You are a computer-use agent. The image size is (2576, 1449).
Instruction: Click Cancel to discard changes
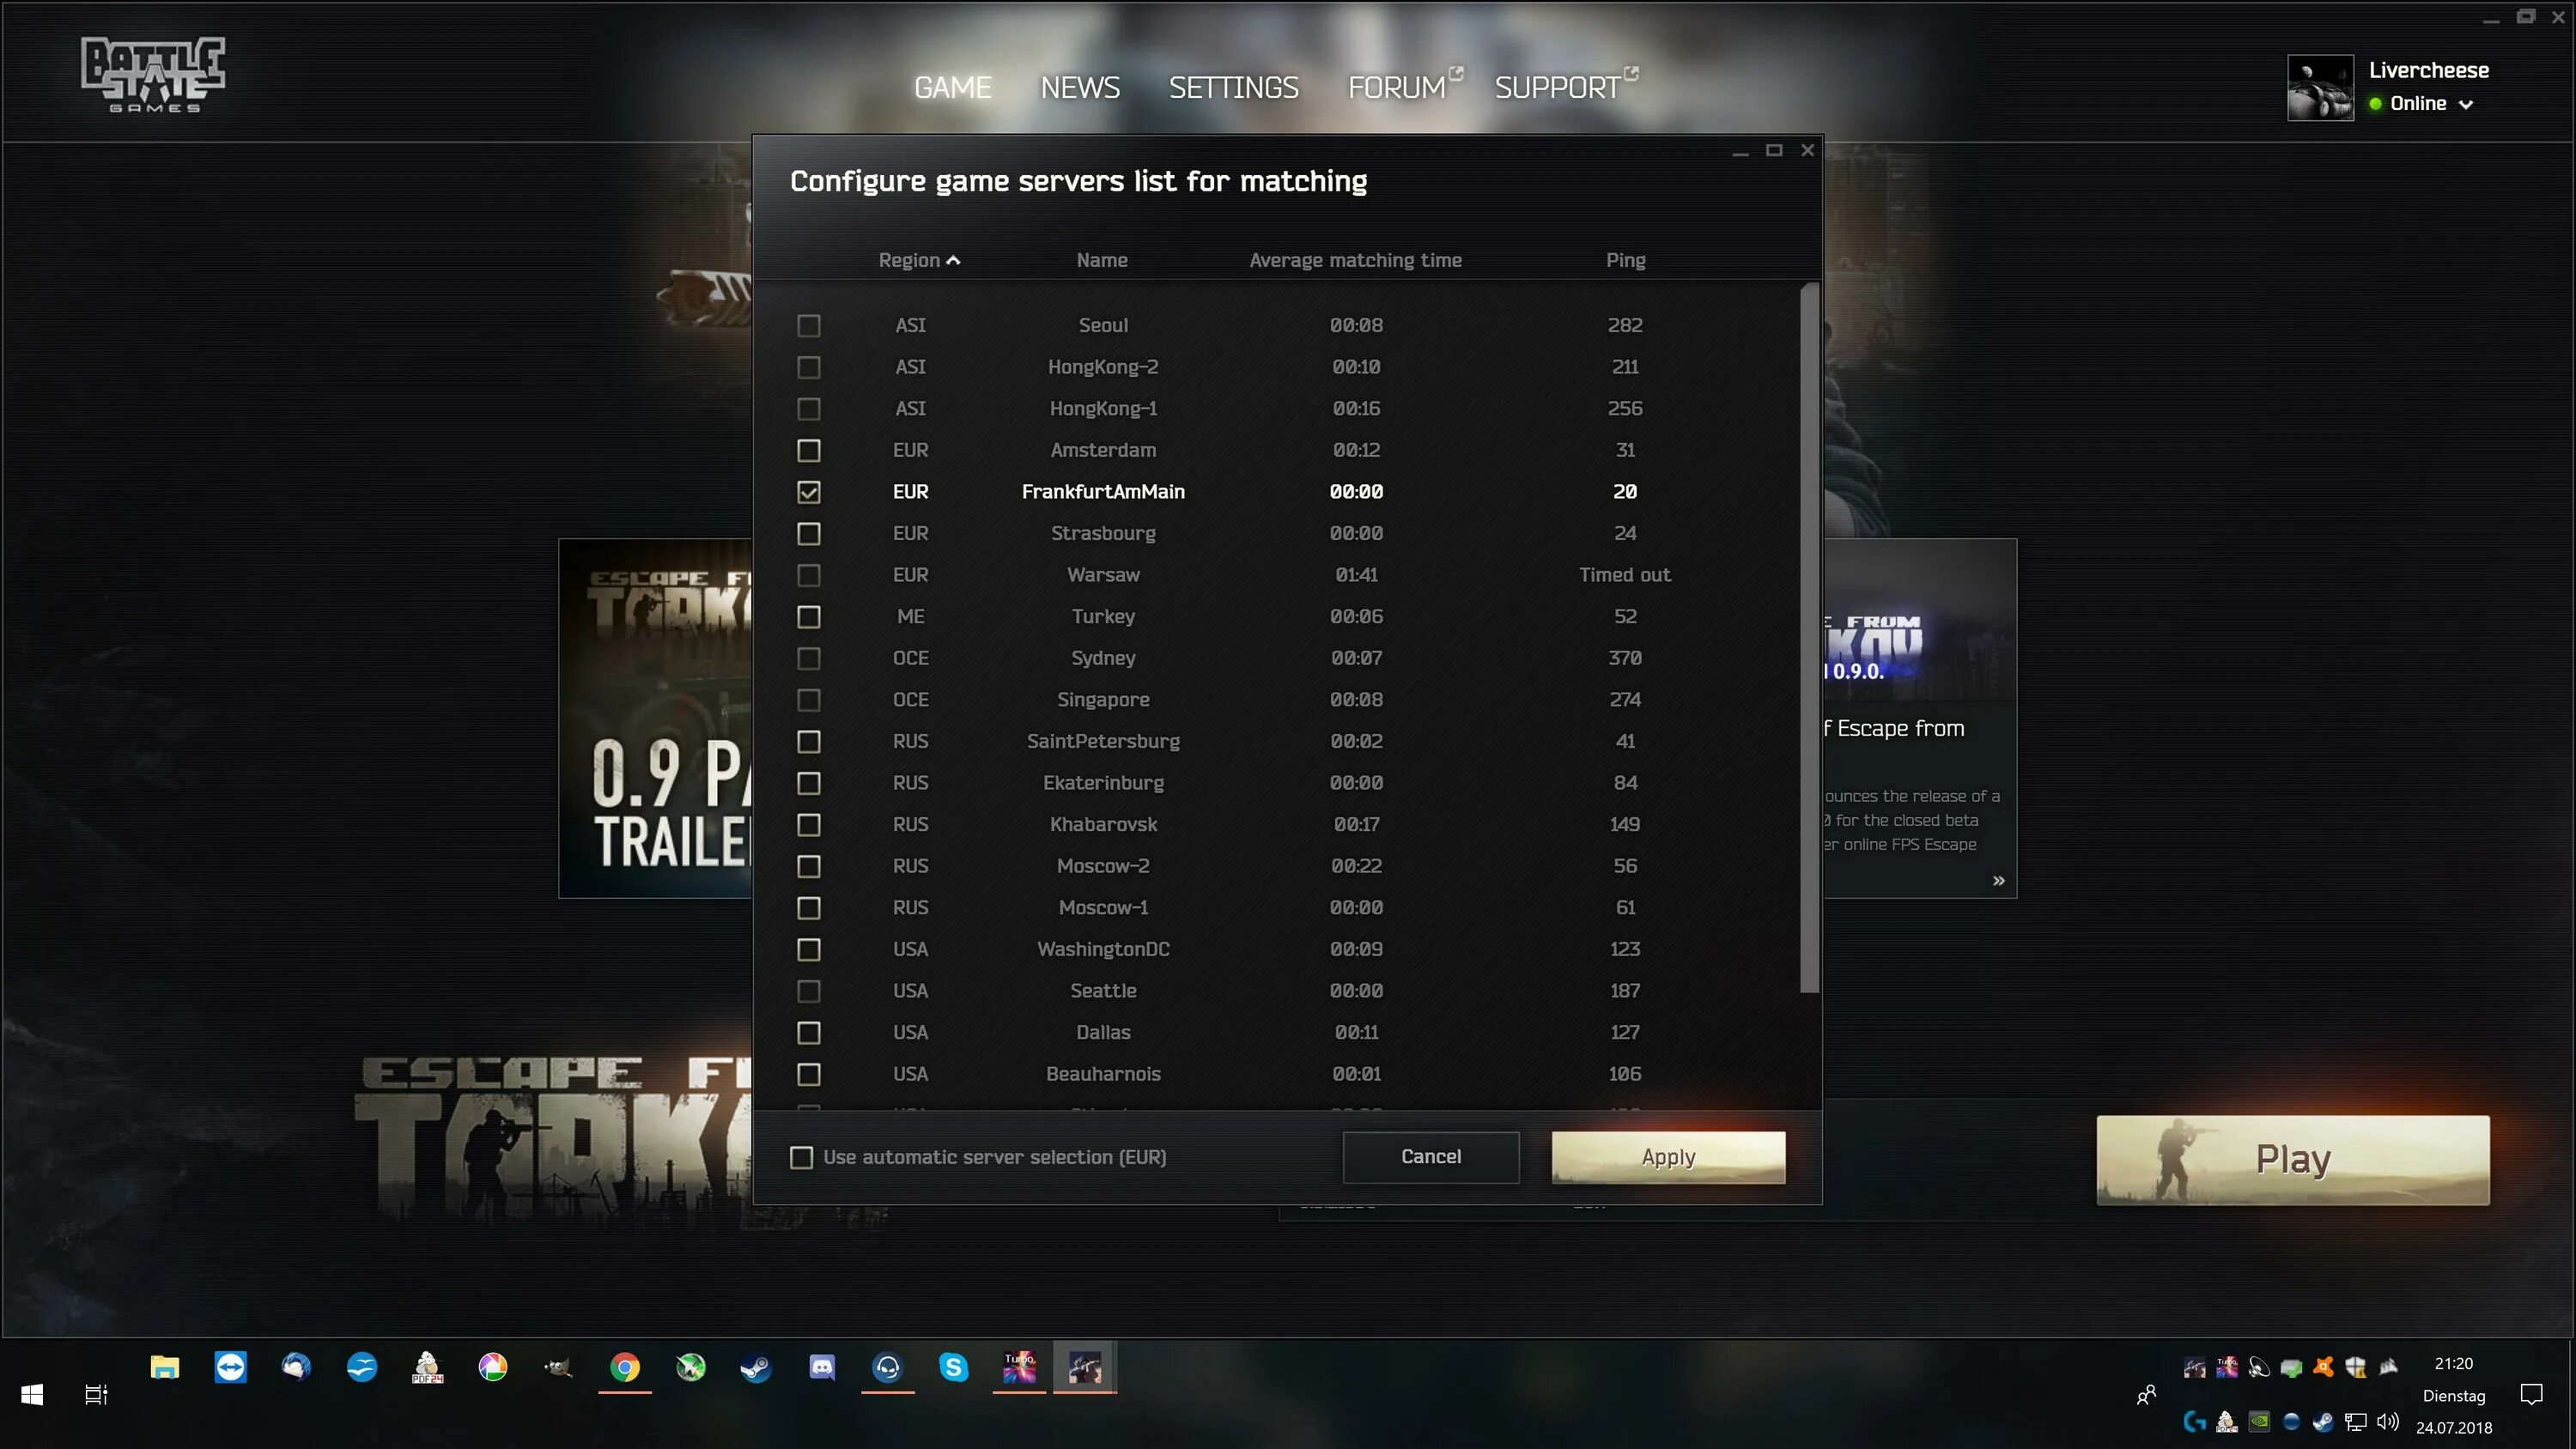(1430, 1155)
